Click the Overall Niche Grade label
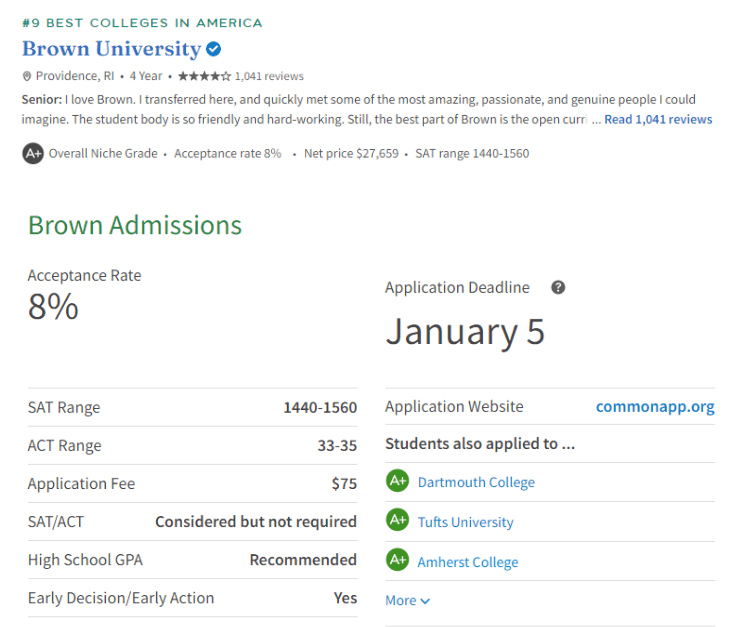This screenshot has height=627, width=729. point(103,153)
